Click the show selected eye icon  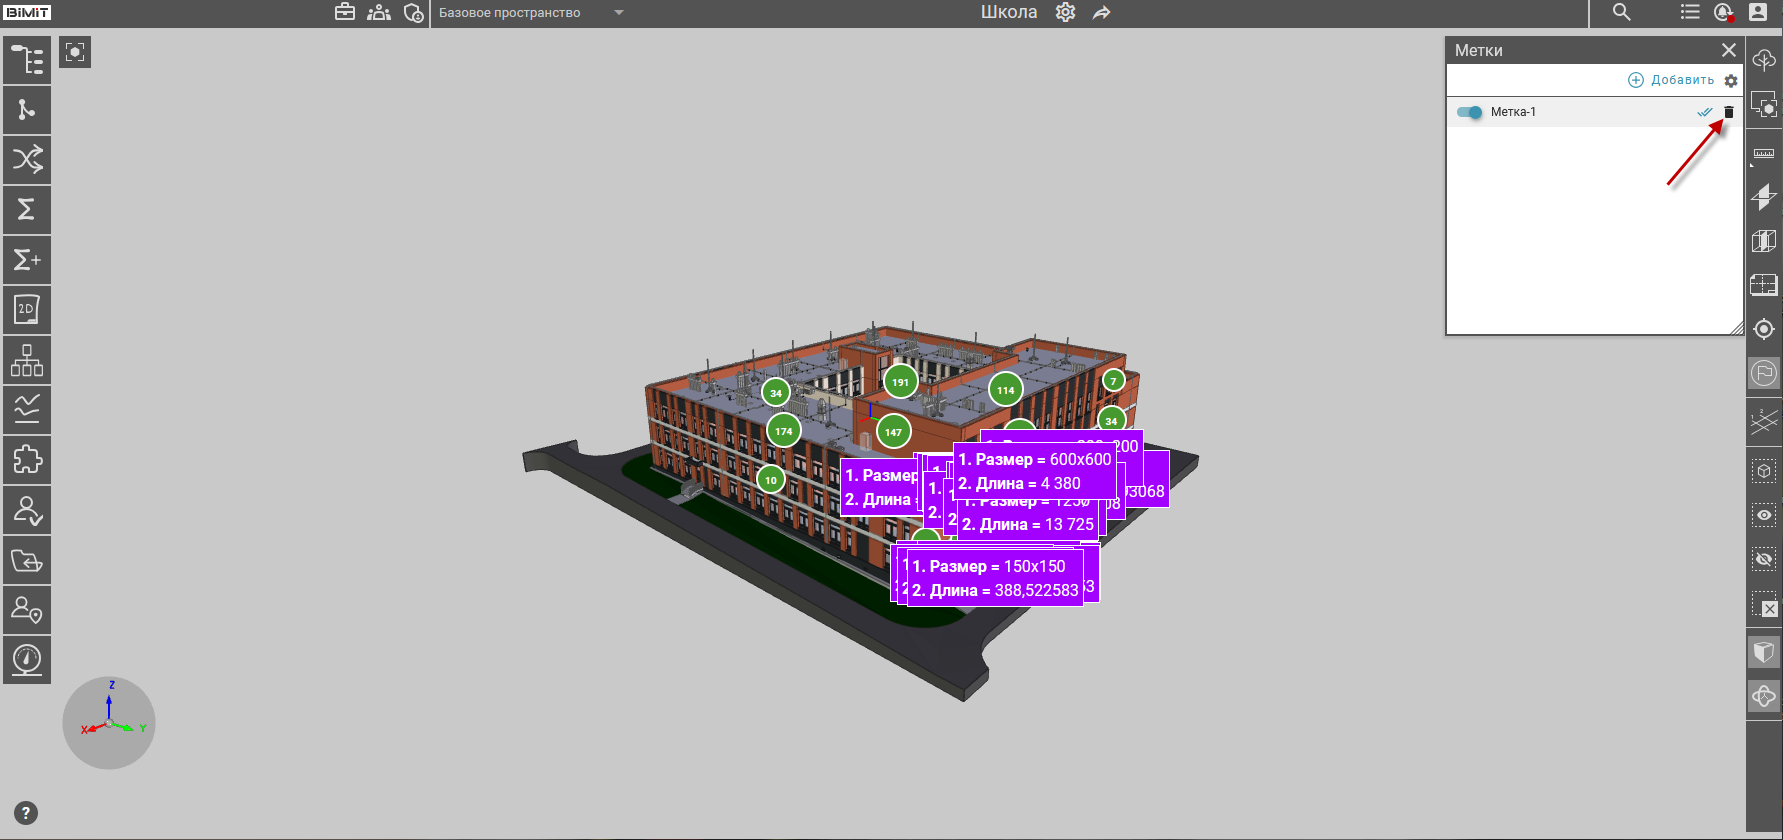point(1764,515)
